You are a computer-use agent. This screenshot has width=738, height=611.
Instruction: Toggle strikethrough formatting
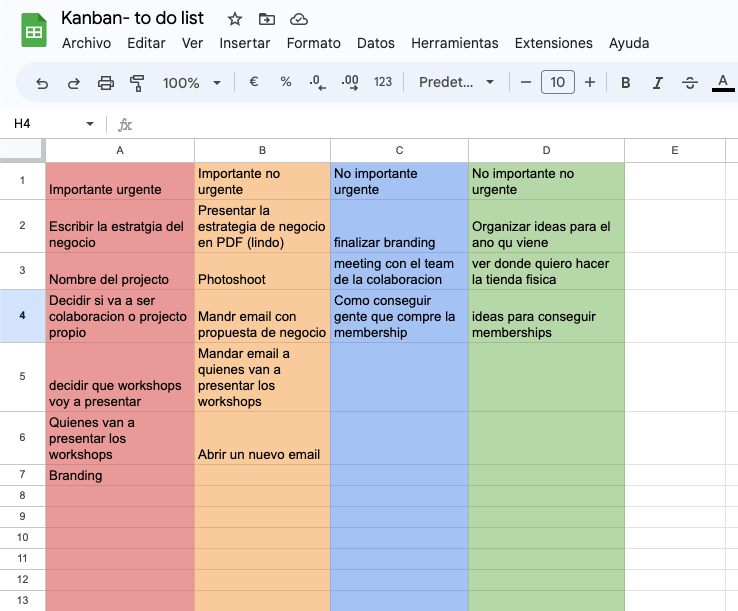[x=690, y=83]
